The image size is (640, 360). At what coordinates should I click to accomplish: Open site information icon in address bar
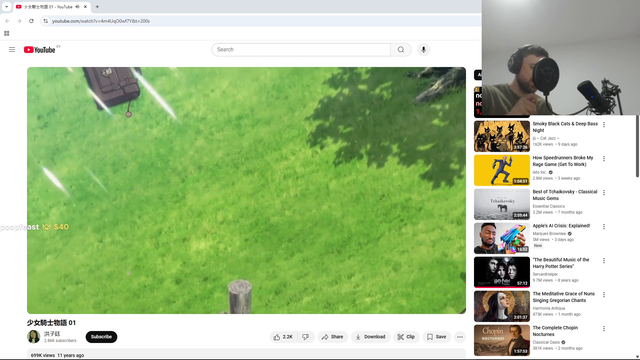[x=46, y=21]
